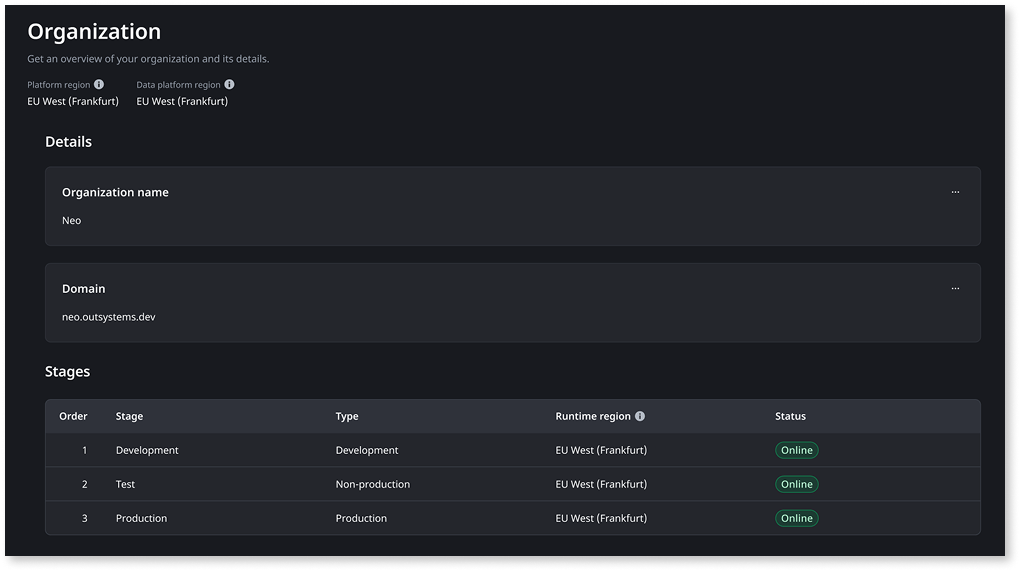Click the Runtime region column header

[593, 416]
